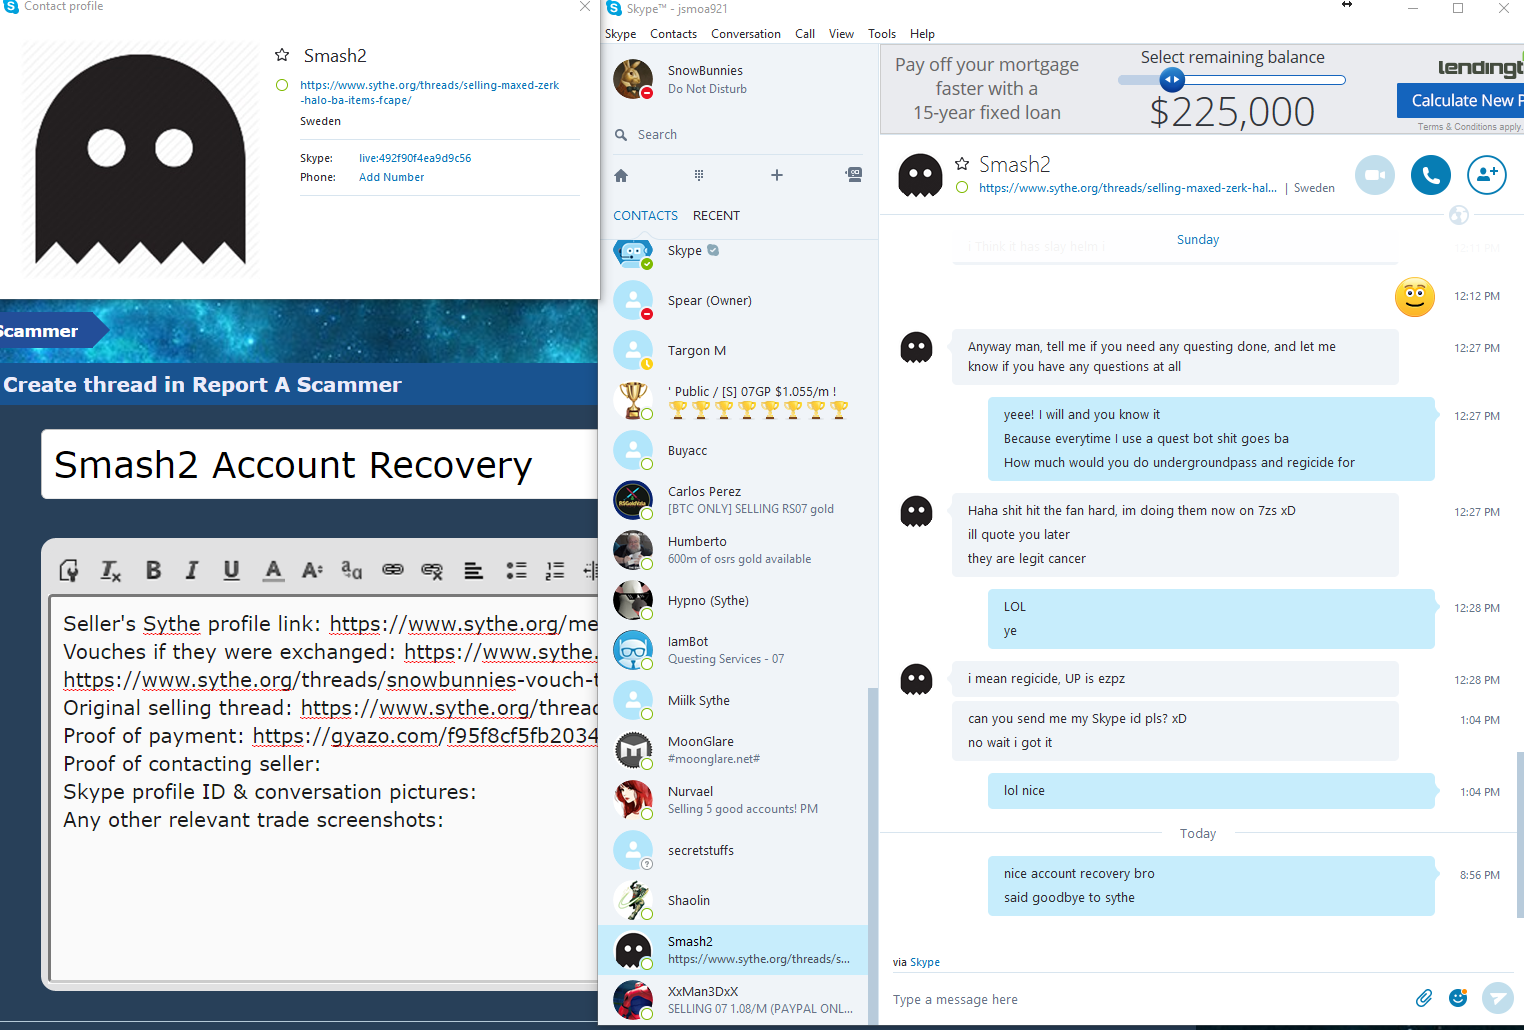Click the contacts list scrollbar

[873, 855]
